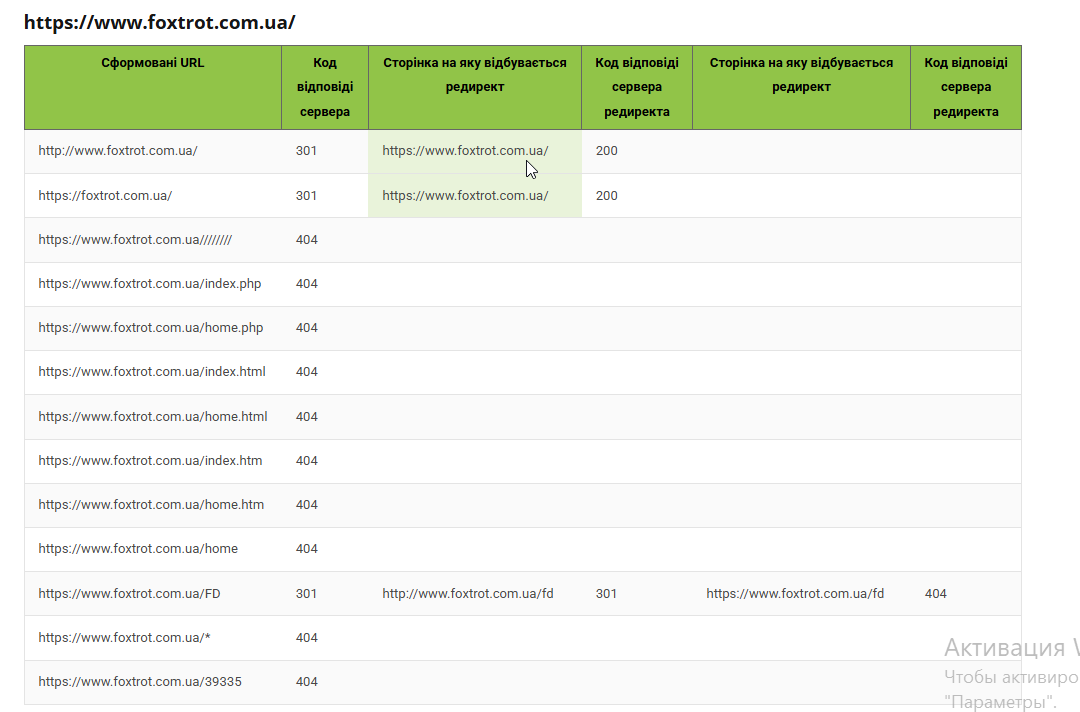Click 404 code in the /* row
1080x712 pixels.
307,638
